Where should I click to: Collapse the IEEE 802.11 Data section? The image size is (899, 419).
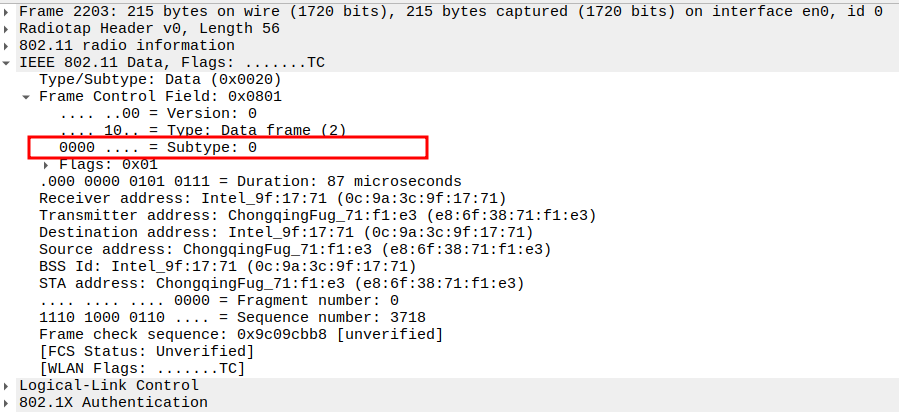point(9,63)
